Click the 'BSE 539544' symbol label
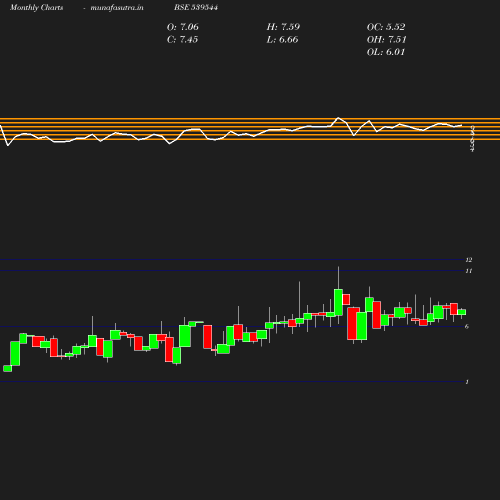The width and height of the screenshot is (500, 500). [196, 7]
